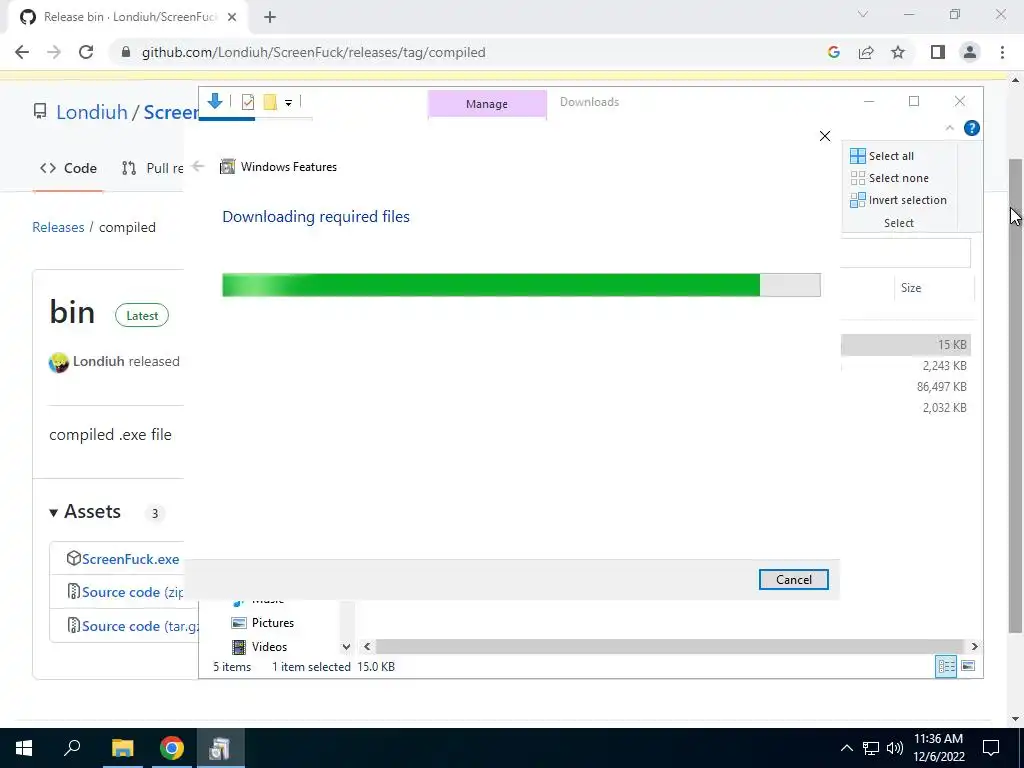Open Windows taskbar search
1024x768 pixels.
72,748
